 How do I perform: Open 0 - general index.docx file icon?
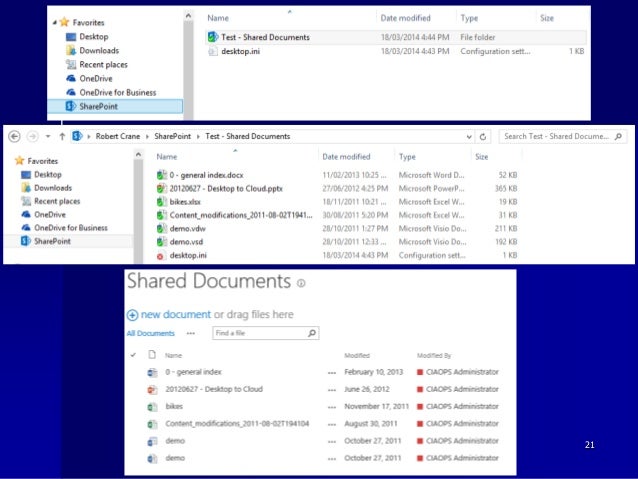tap(162, 175)
